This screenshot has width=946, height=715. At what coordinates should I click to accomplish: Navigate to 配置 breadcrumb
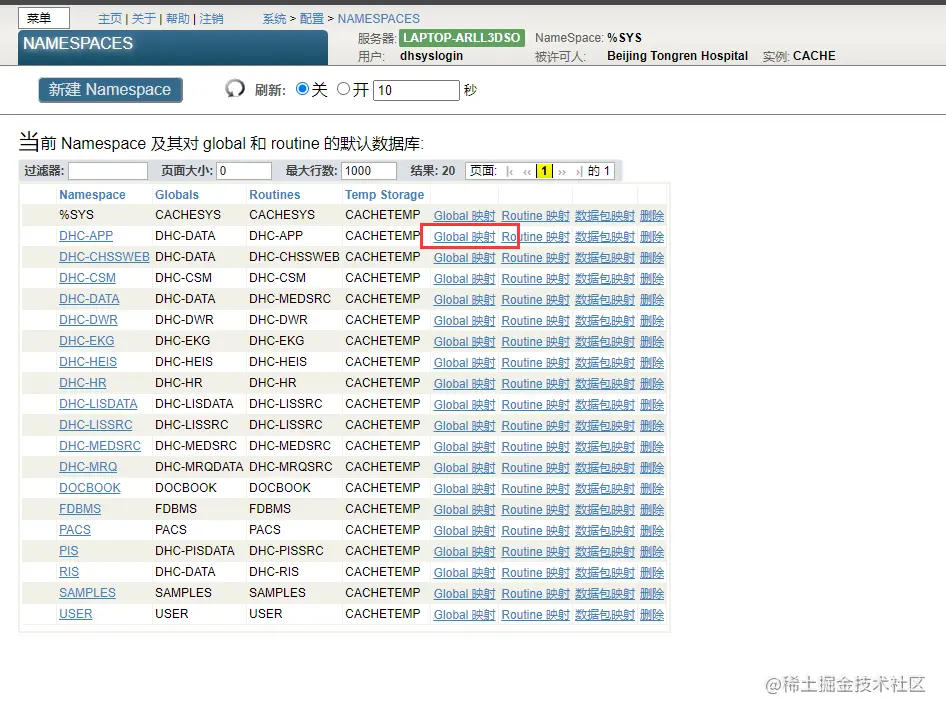pyautogui.click(x=312, y=19)
